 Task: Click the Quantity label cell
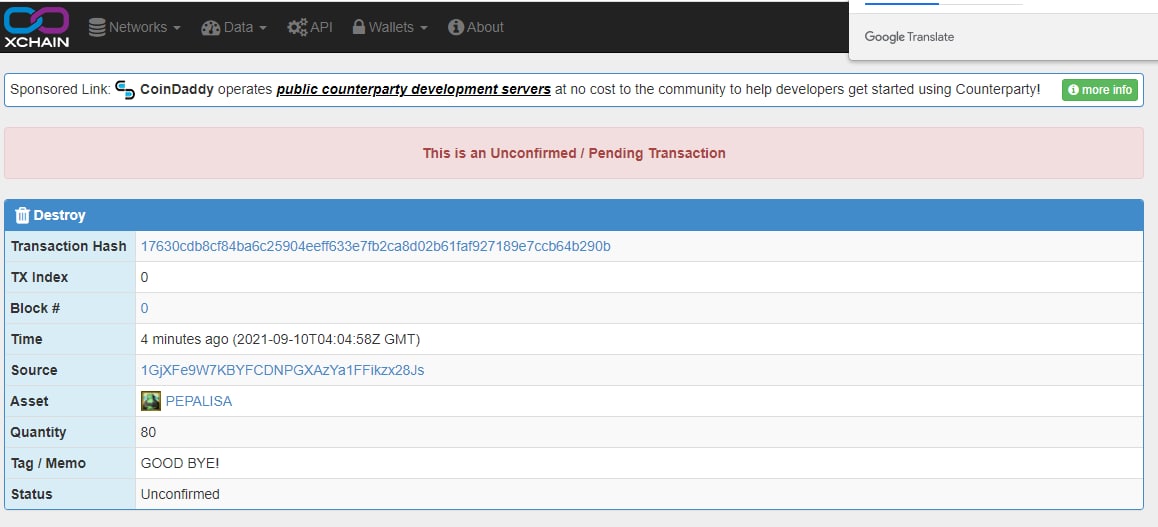click(70, 432)
